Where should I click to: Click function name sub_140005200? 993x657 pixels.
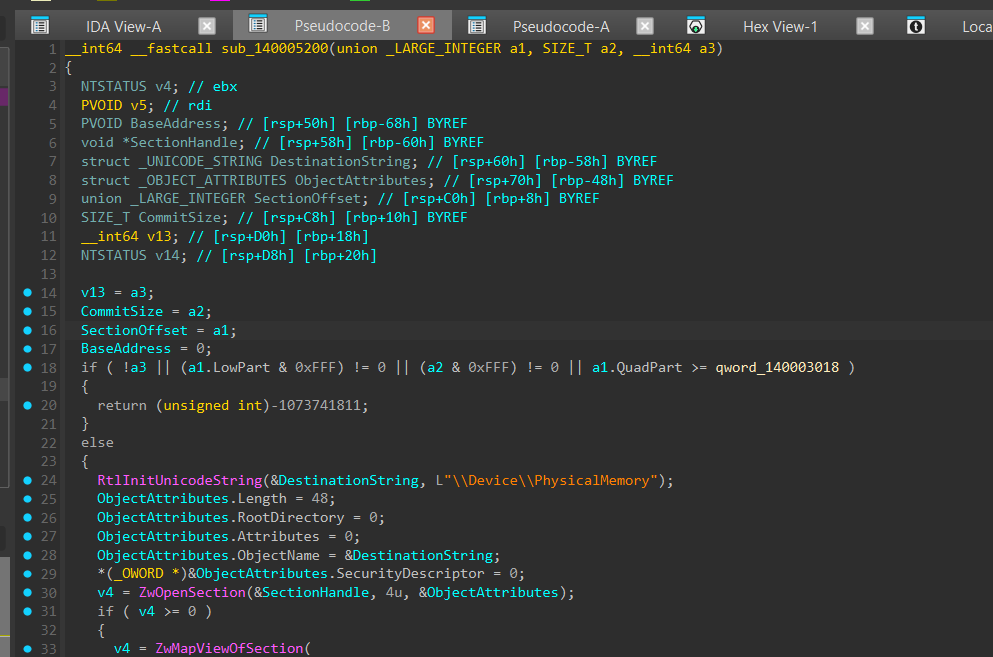pos(275,48)
